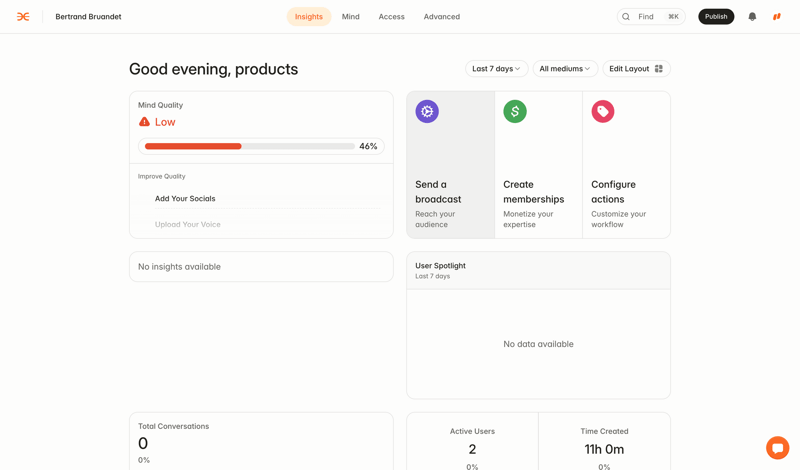Click the app logo in top-left corner
Screen dimensions: 800x470
tap(23, 17)
